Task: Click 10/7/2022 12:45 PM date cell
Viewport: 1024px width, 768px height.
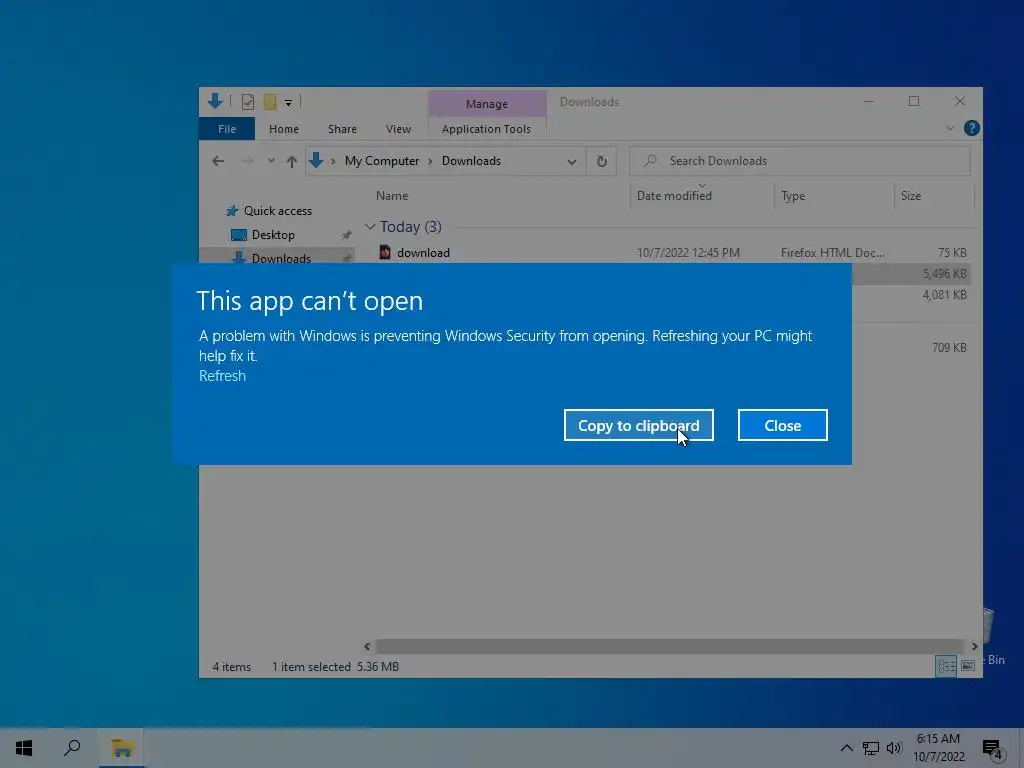Action: click(688, 253)
